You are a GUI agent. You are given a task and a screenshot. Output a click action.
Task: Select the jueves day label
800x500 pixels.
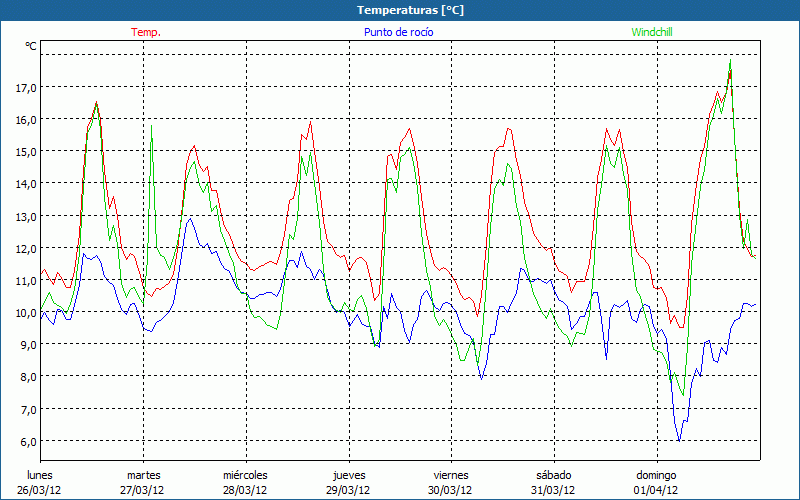tap(349, 475)
